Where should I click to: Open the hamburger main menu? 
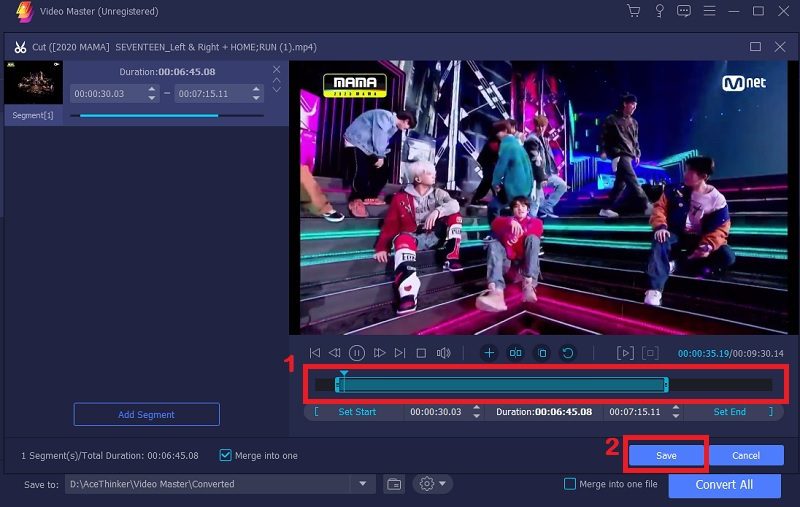pos(709,11)
